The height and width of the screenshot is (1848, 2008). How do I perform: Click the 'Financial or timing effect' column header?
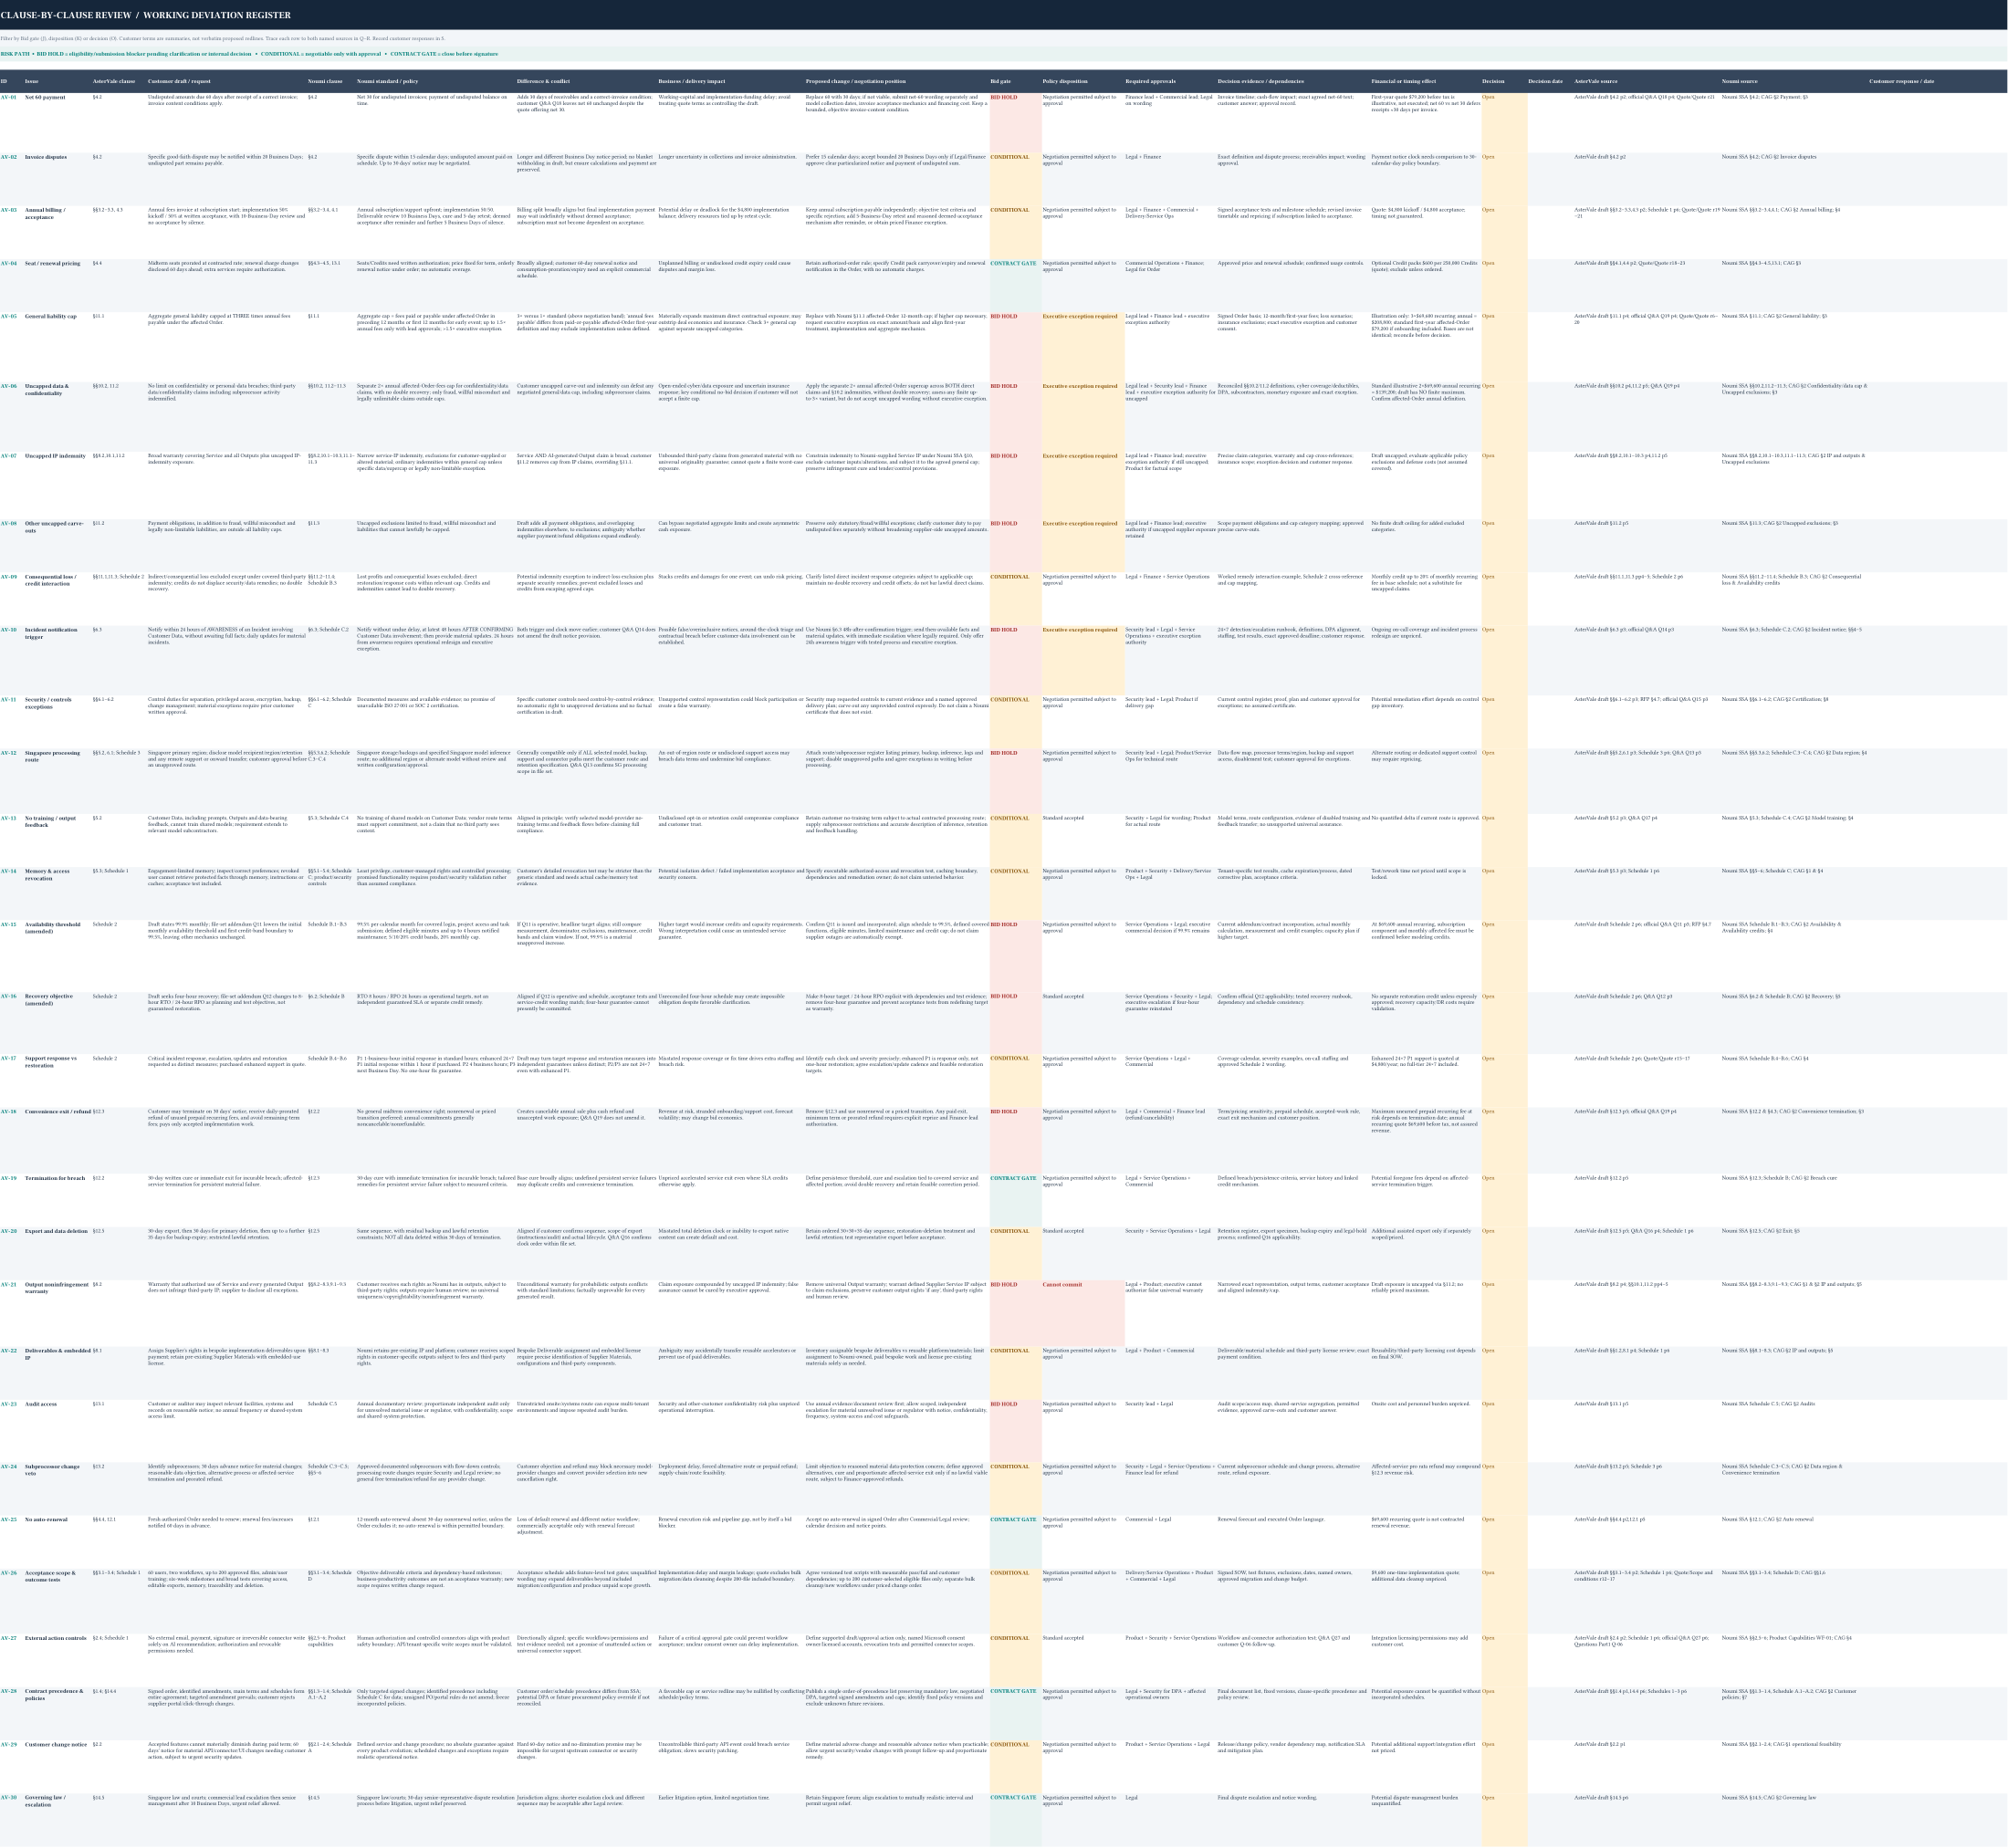coord(1424,81)
